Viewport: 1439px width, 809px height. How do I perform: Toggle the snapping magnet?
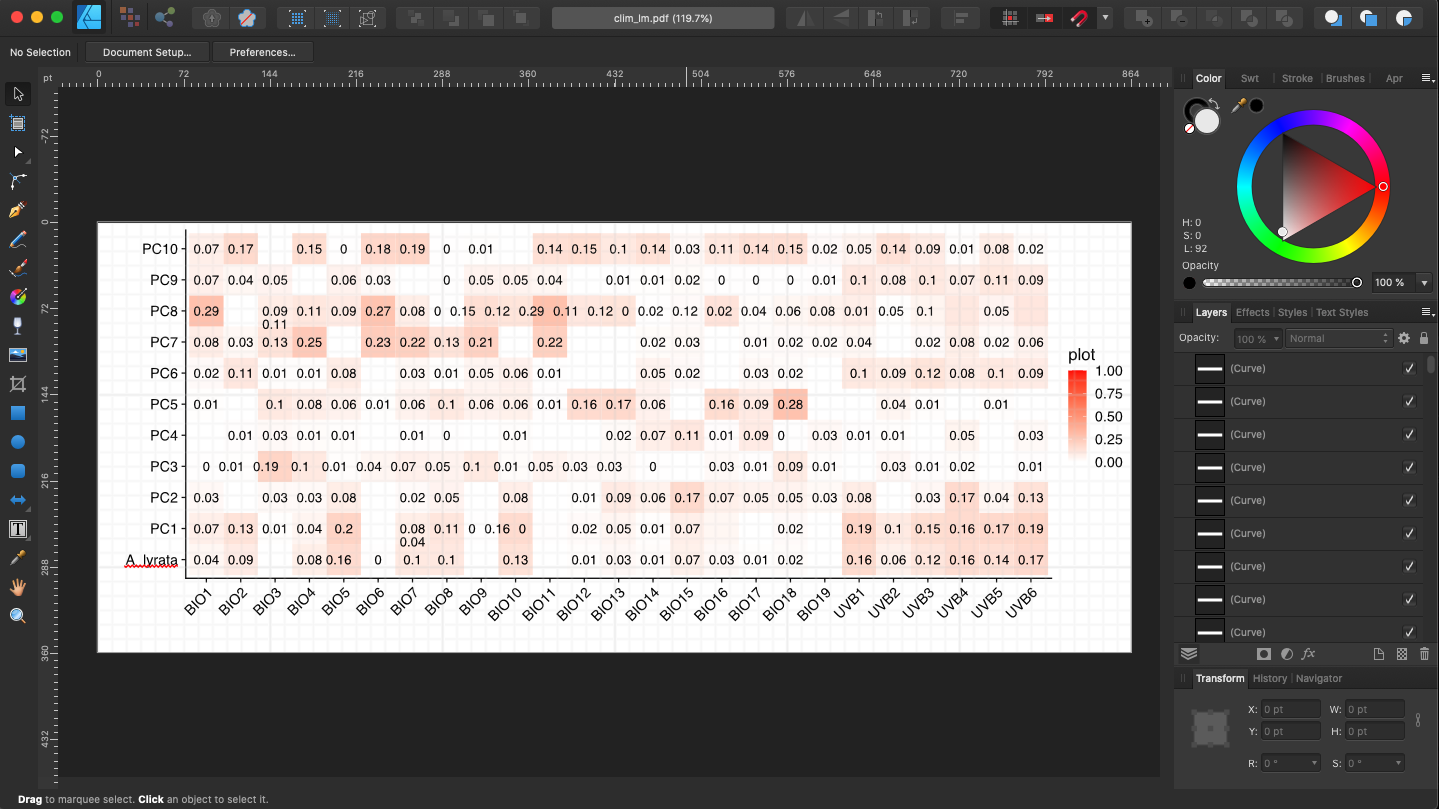tap(1079, 18)
